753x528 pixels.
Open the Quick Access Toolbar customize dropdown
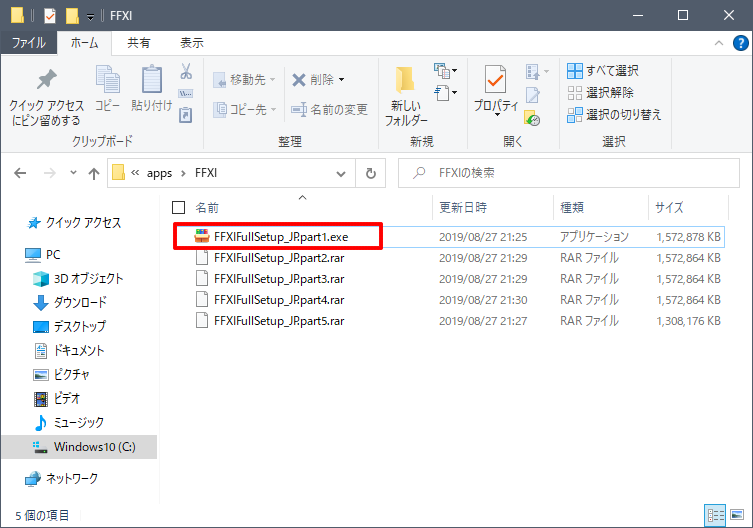(90, 17)
